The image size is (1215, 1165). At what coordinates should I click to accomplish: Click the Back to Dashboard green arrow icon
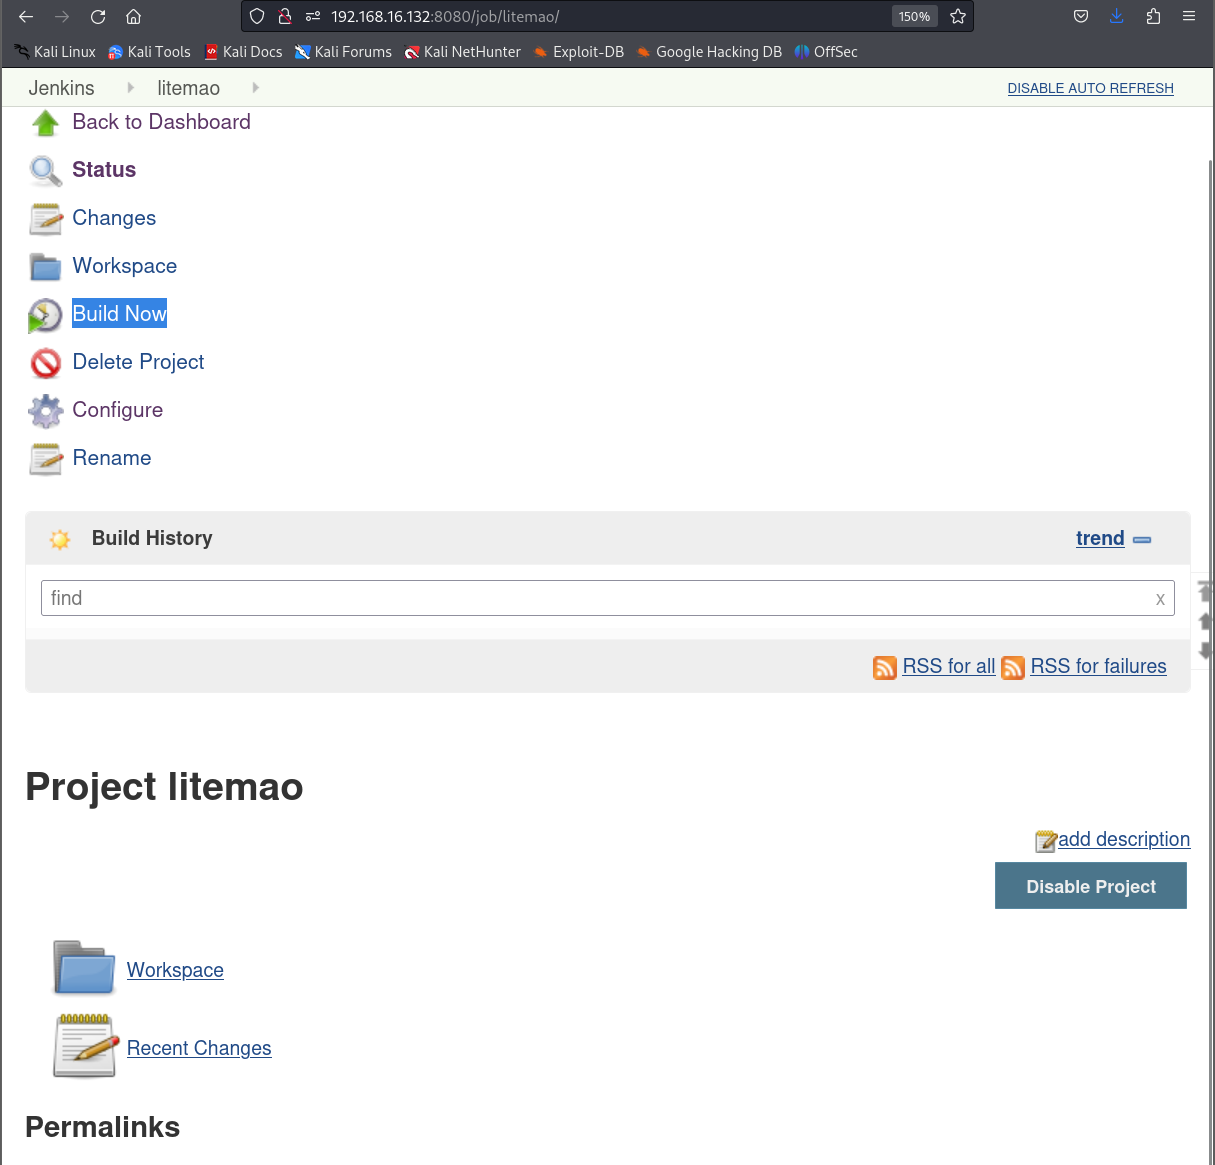(x=45, y=123)
